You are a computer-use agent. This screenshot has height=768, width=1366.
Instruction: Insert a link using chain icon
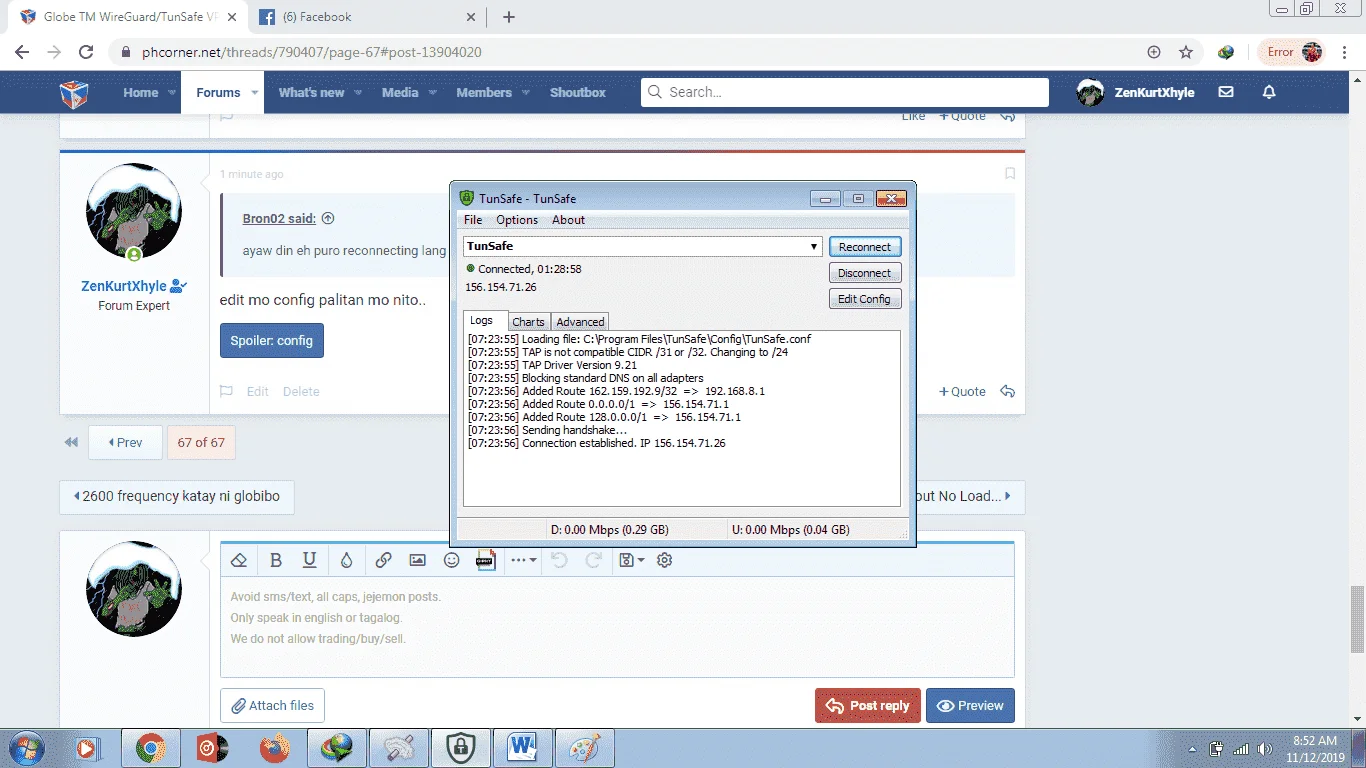(383, 560)
